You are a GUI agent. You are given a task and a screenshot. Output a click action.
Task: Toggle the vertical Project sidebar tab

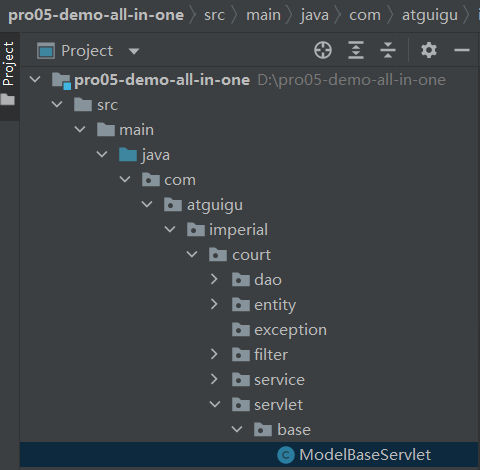pos(9,64)
